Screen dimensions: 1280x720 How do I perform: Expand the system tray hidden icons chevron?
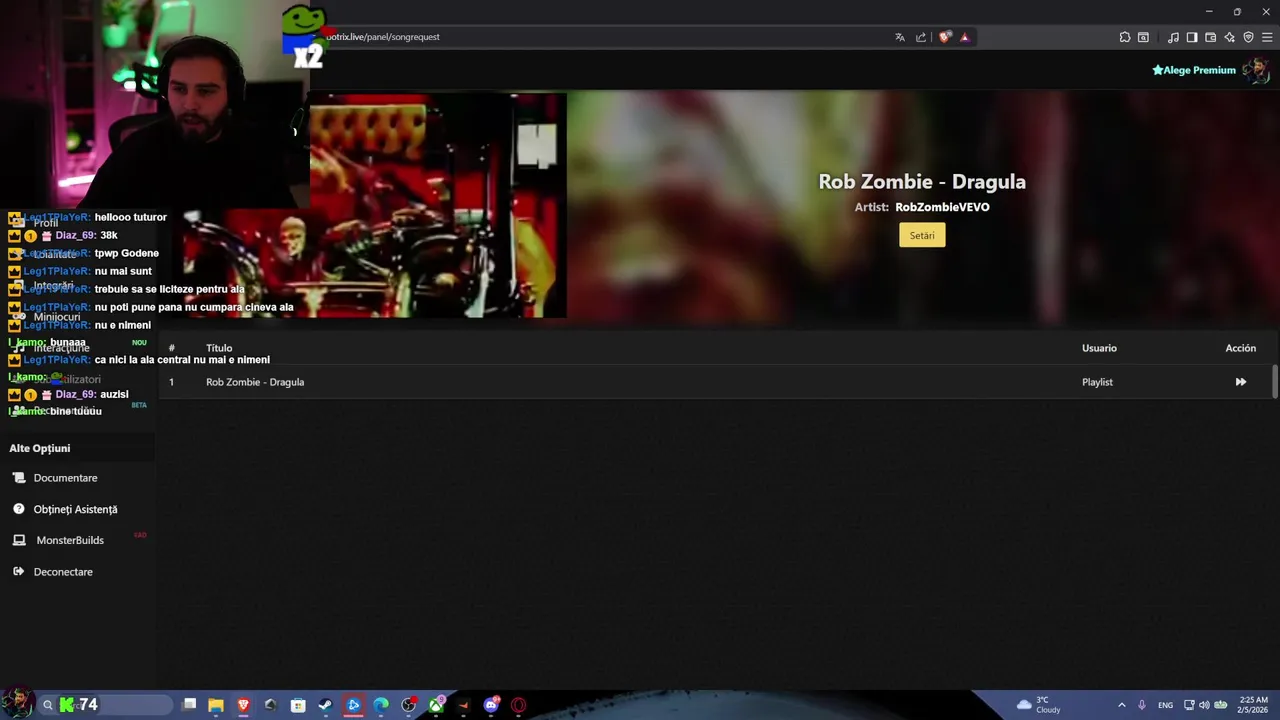tap(1121, 705)
